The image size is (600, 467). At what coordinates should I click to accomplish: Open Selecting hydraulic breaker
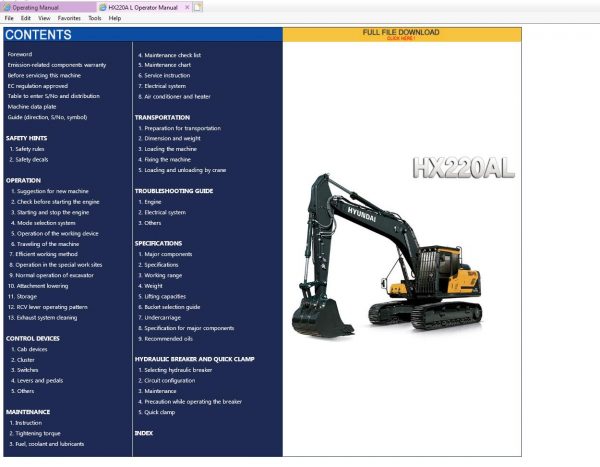tap(175, 370)
